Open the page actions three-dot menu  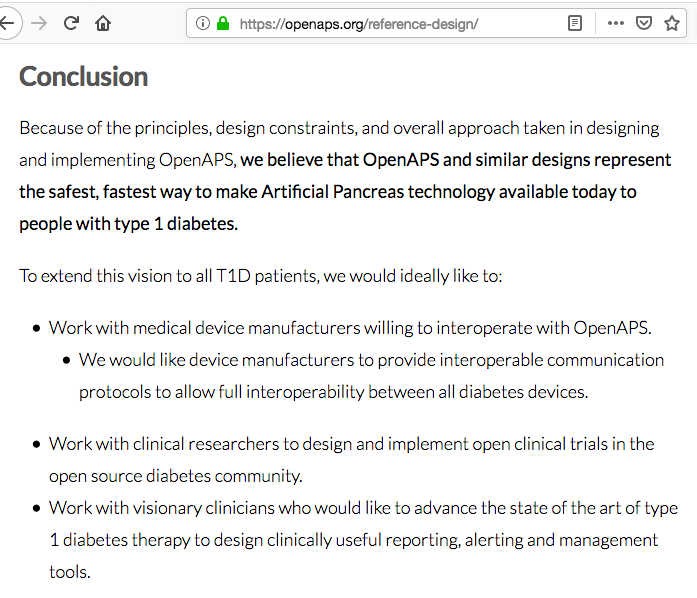616,23
